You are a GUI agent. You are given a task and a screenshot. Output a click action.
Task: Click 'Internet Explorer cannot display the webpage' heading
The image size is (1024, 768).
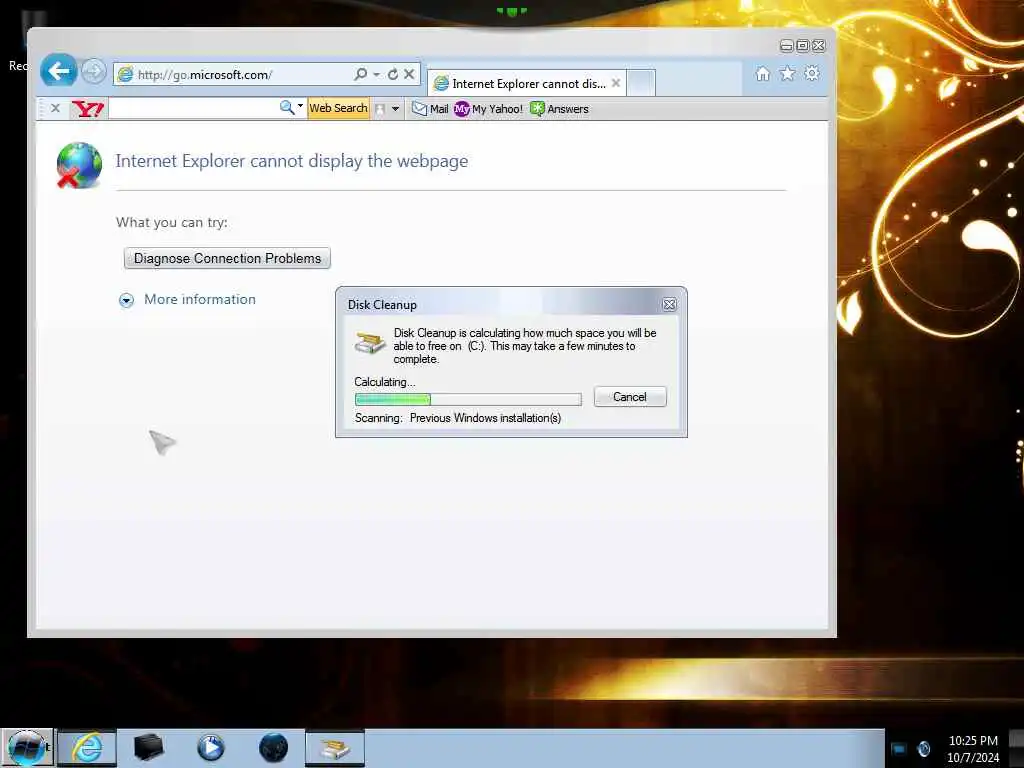click(292, 161)
